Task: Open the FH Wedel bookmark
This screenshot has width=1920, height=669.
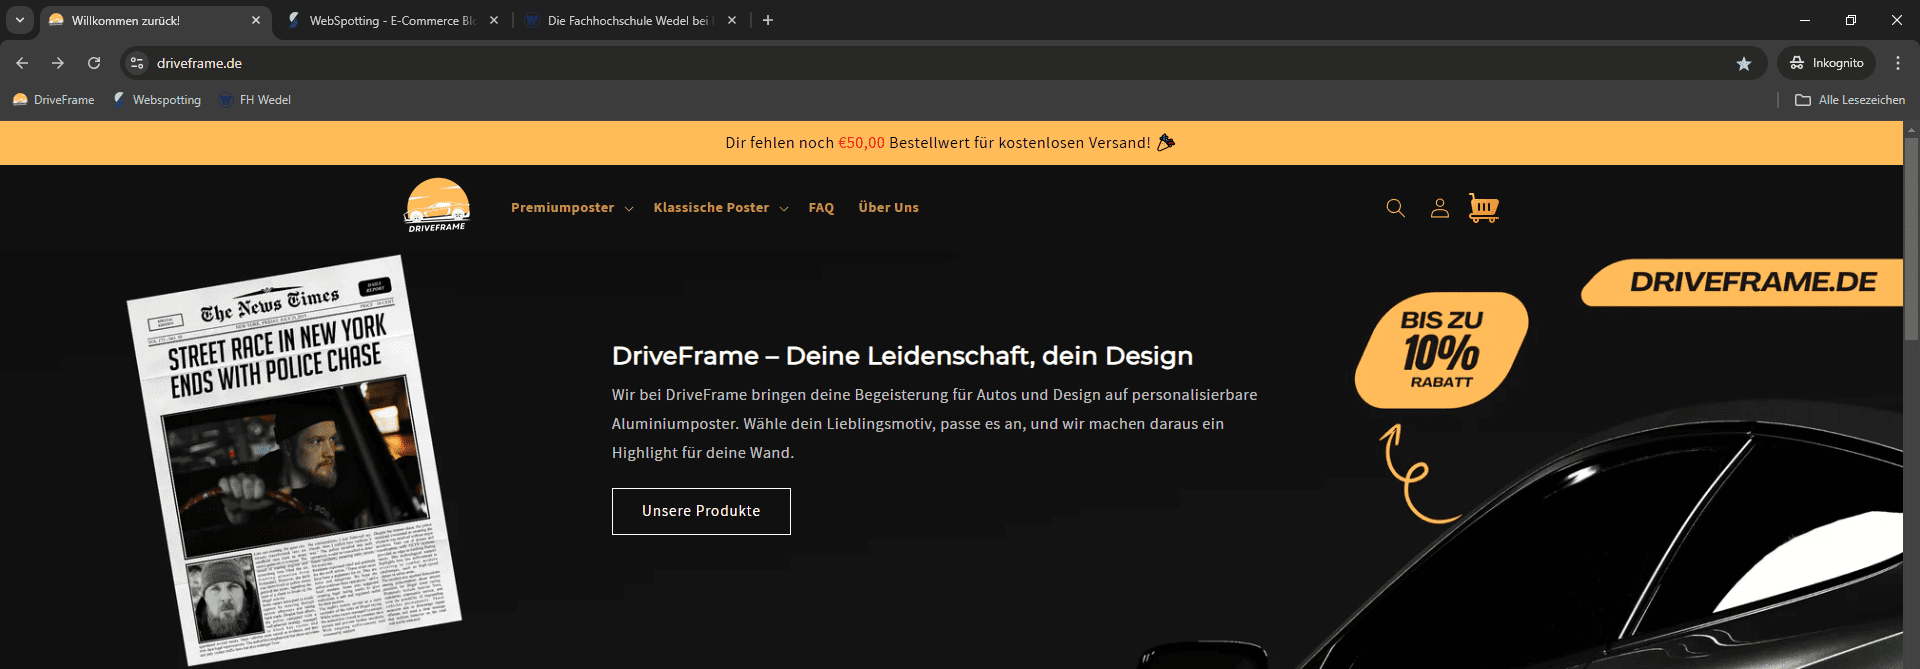Action: [255, 100]
